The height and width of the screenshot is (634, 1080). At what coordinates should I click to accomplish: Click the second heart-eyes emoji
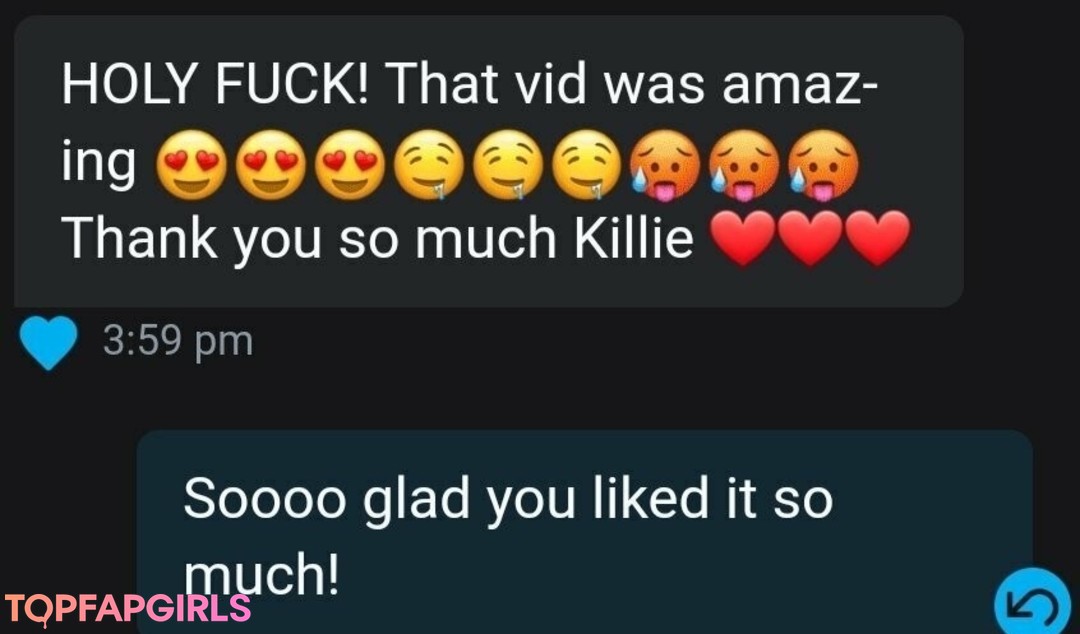point(271,165)
